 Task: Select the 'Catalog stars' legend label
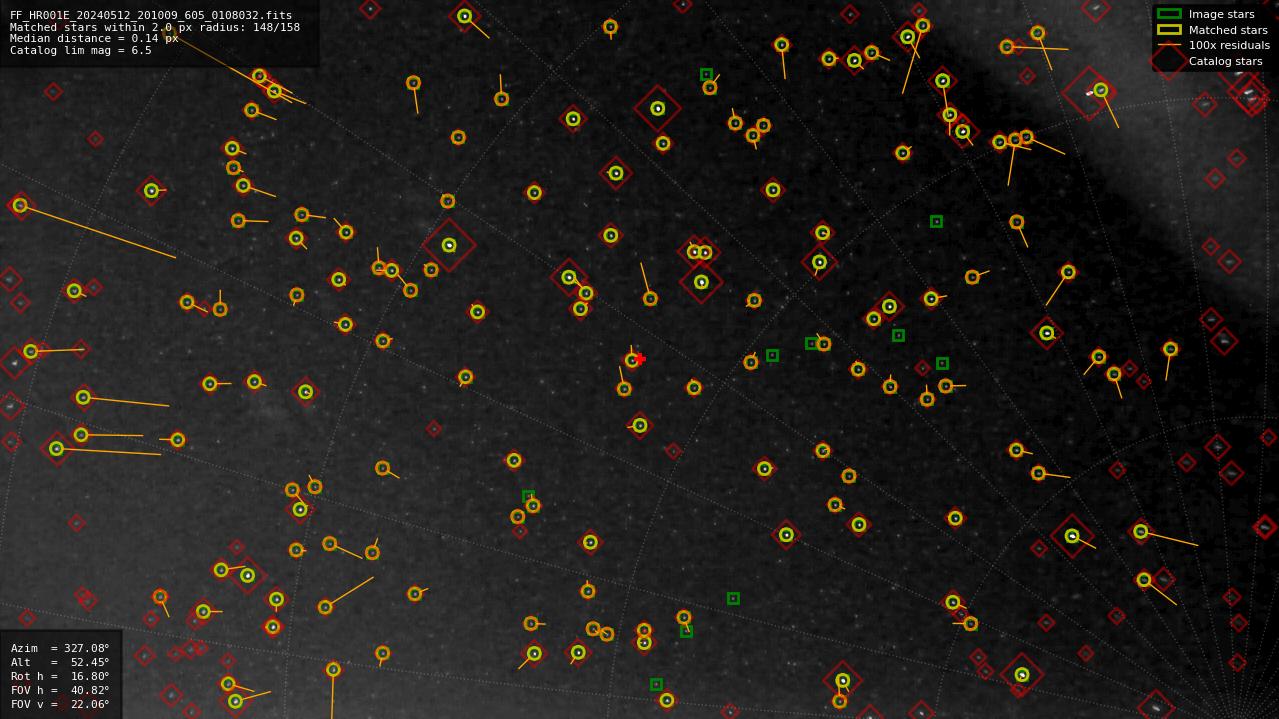coord(1226,61)
